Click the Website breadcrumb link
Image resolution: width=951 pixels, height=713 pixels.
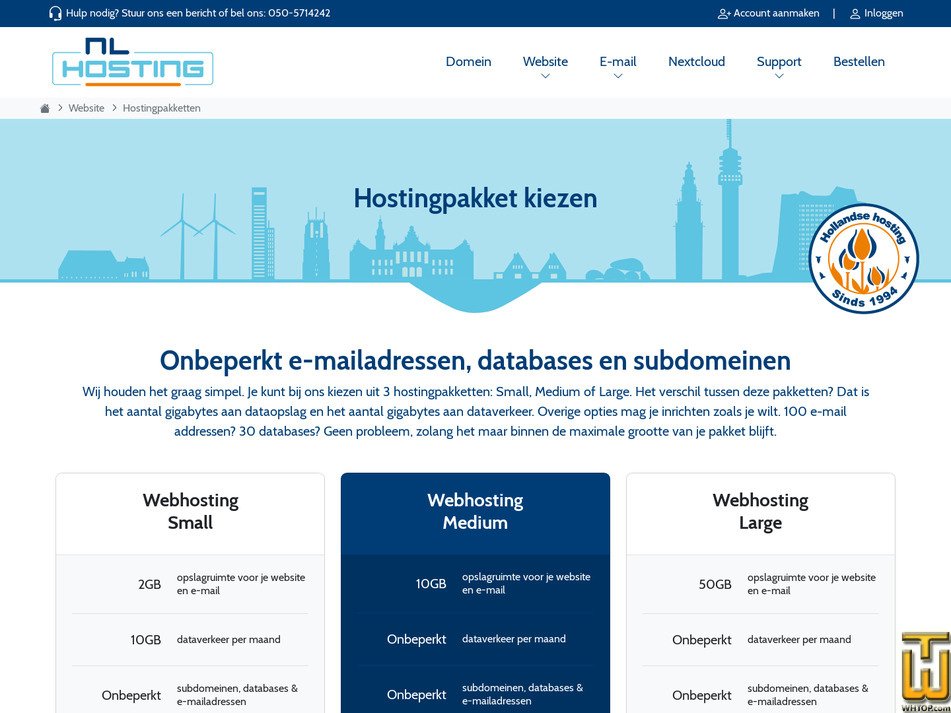point(86,109)
